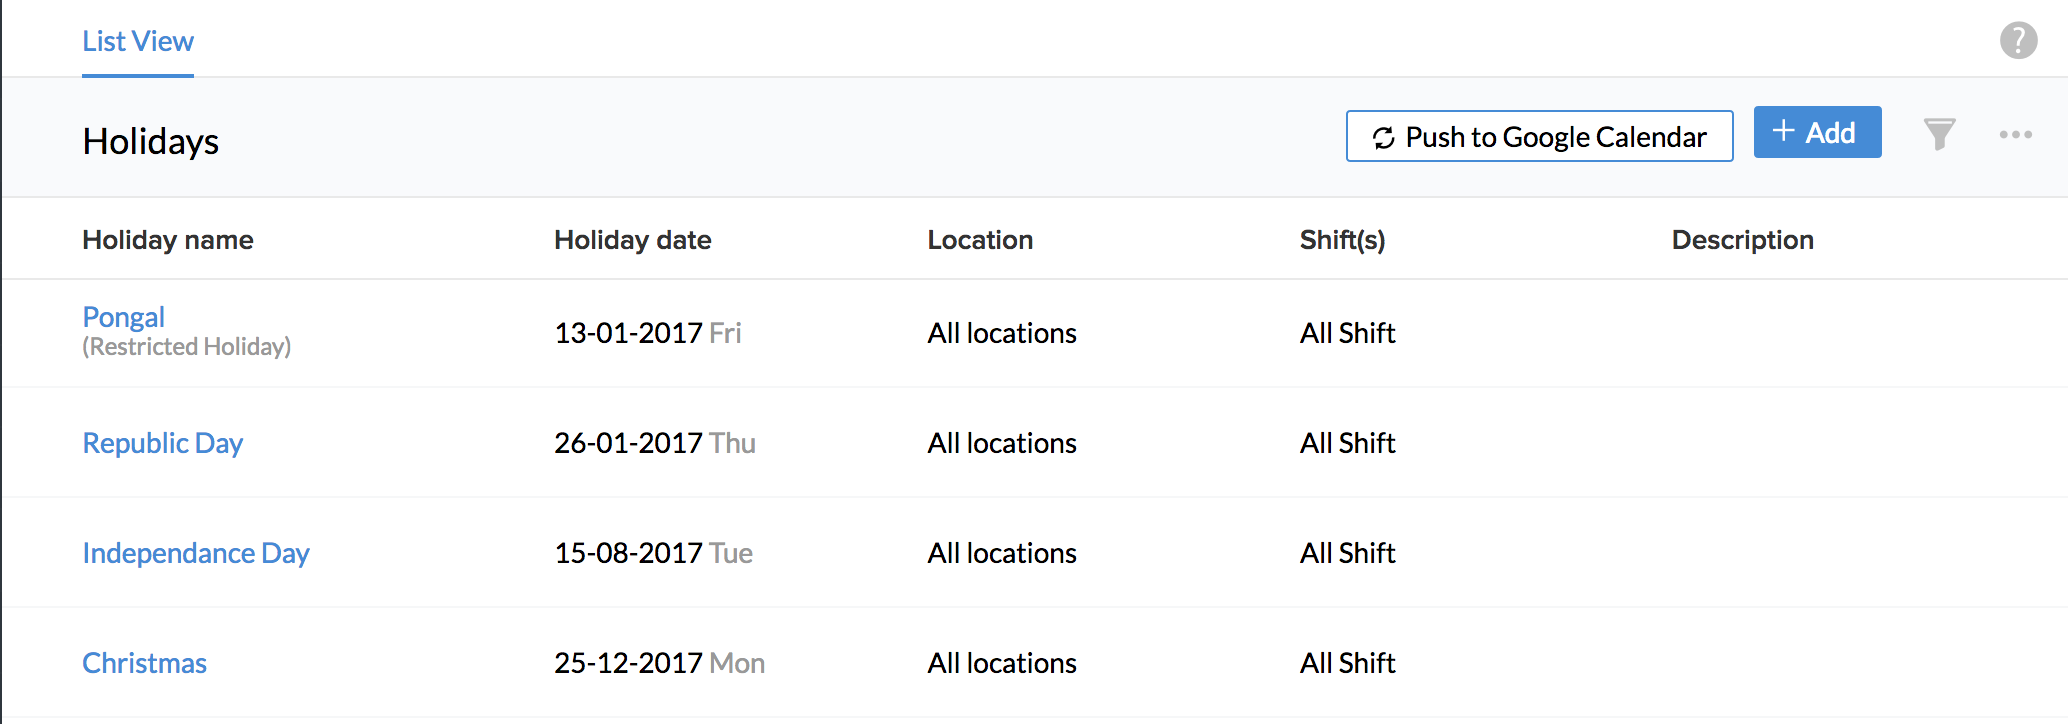Click the Holiday name column header
The height and width of the screenshot is (724, 2068).
[168, 240]
